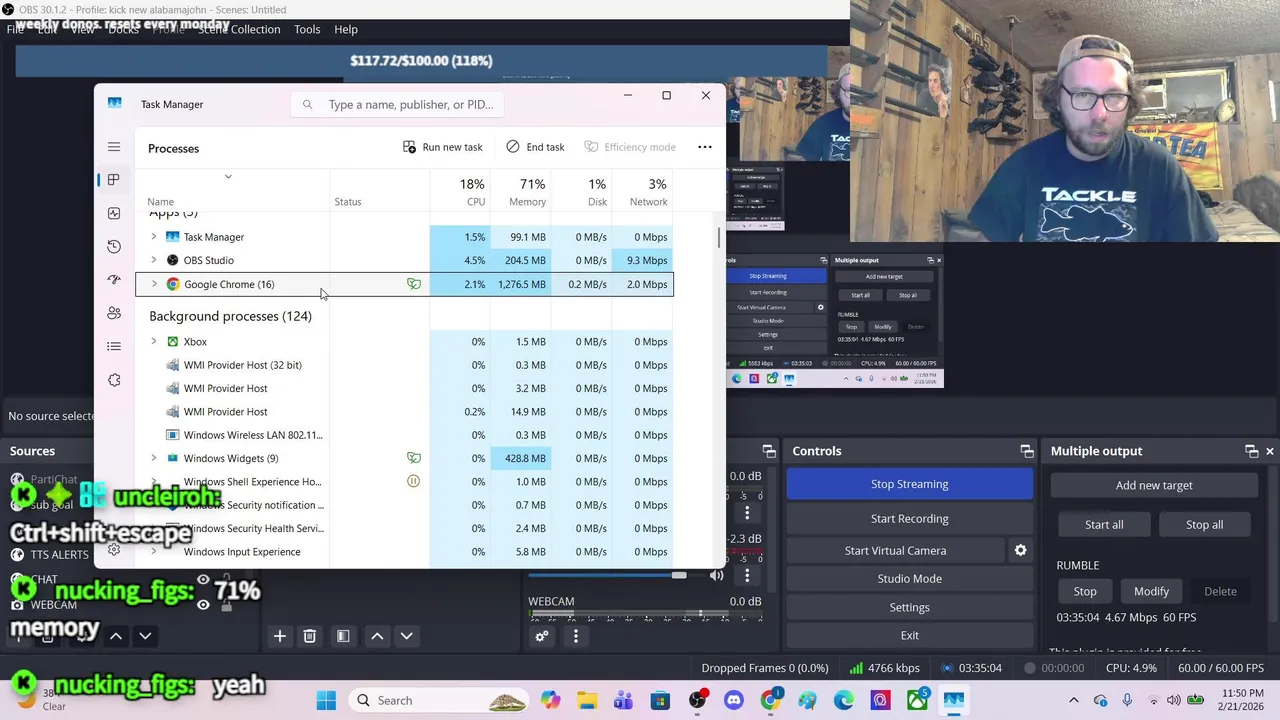Open WEBCAM mixer three-dot menu
Screen dimensions: 1280x720
click(575, 636)
